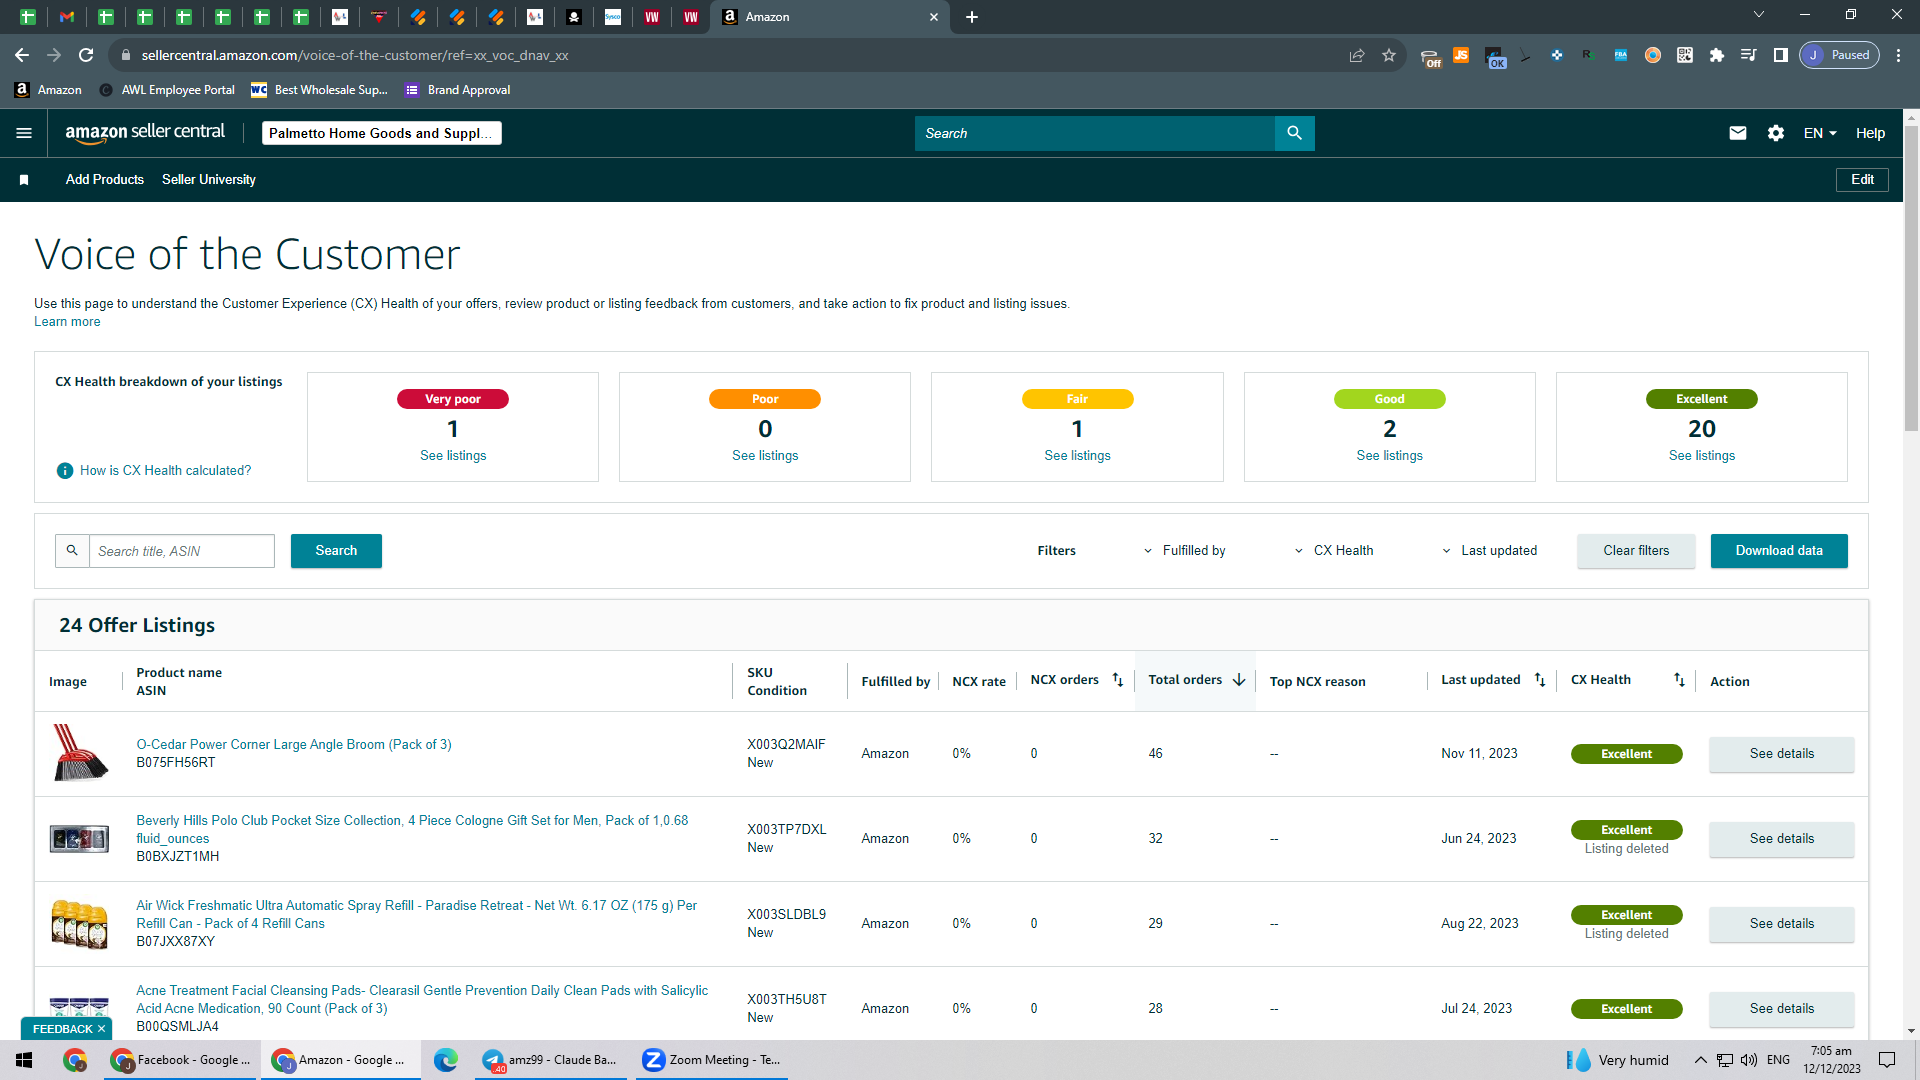Open the Brand Approval bookmark
Screen dimensions: 1920x1080
click(x=458, y=90)
